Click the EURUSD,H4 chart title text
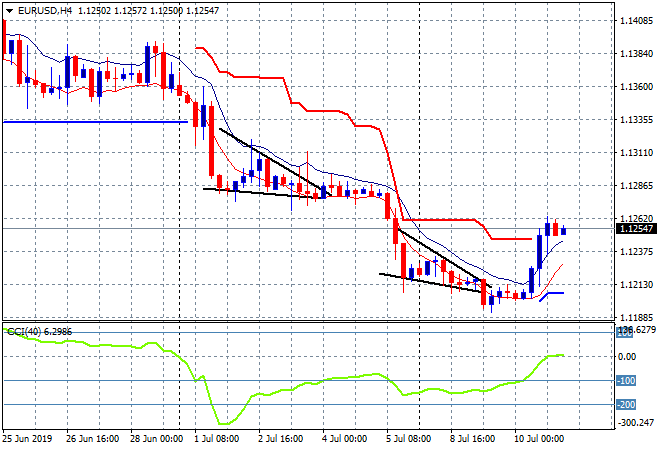660x450 pixels. (39, 10)
